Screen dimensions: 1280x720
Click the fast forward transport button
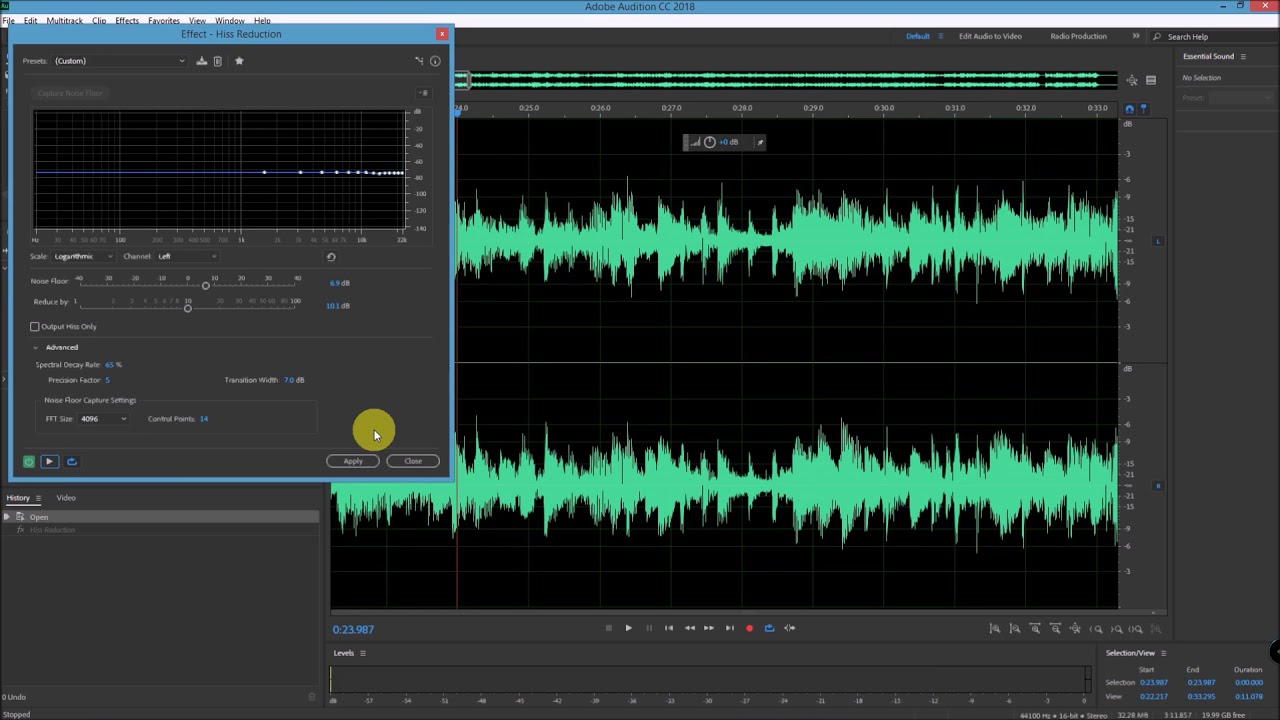tap(709, 628)
